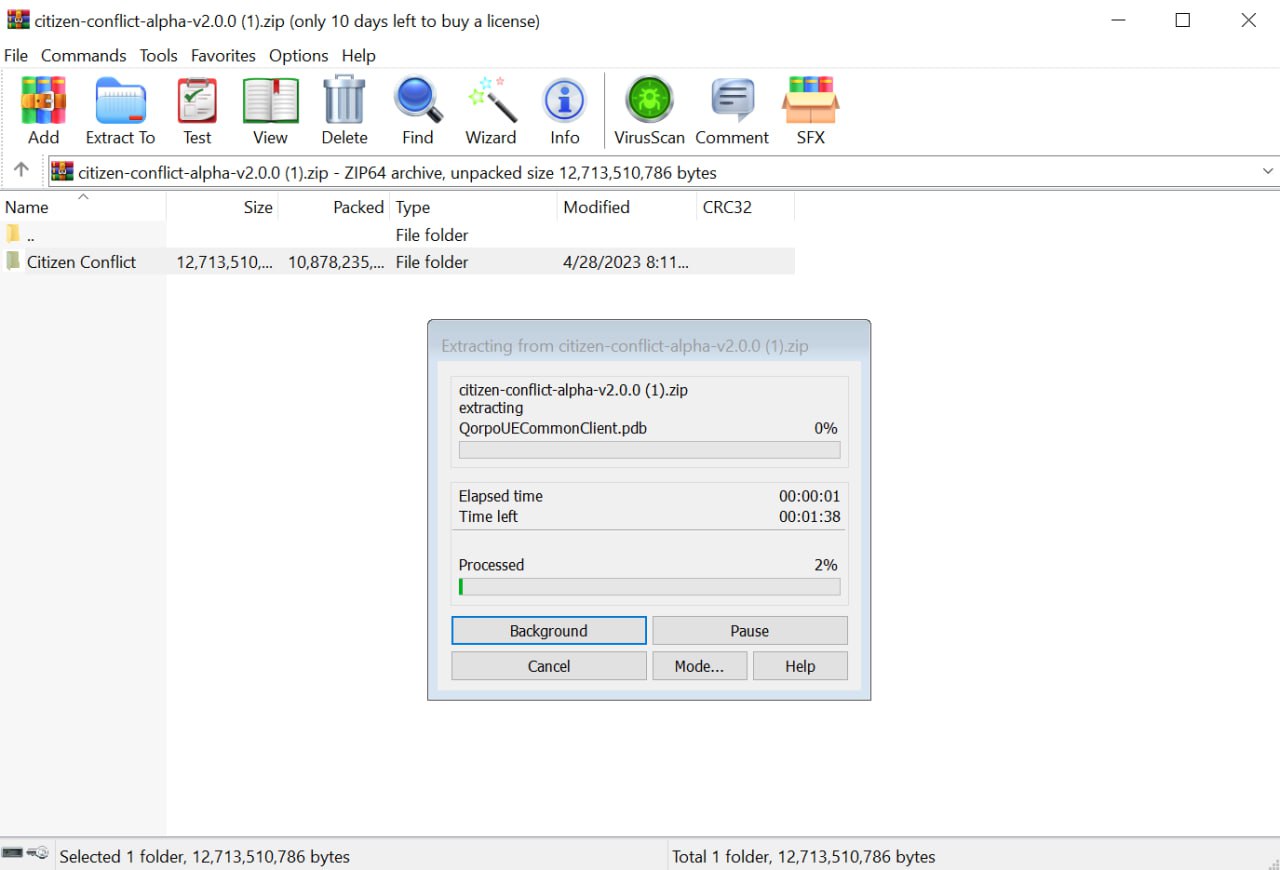Open the File menu

click(x=16, y=56)
